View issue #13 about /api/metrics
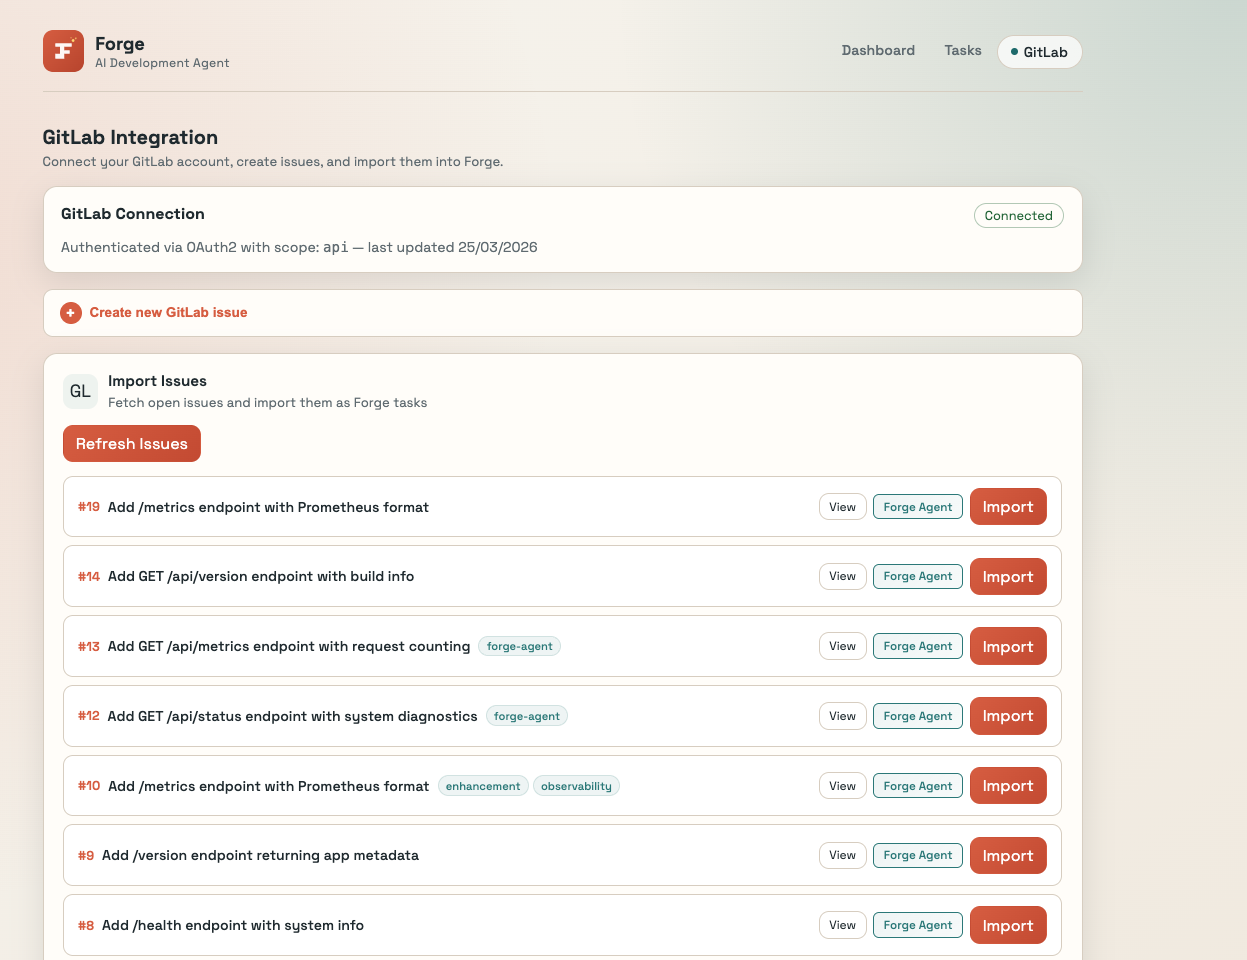 (843, 646)
